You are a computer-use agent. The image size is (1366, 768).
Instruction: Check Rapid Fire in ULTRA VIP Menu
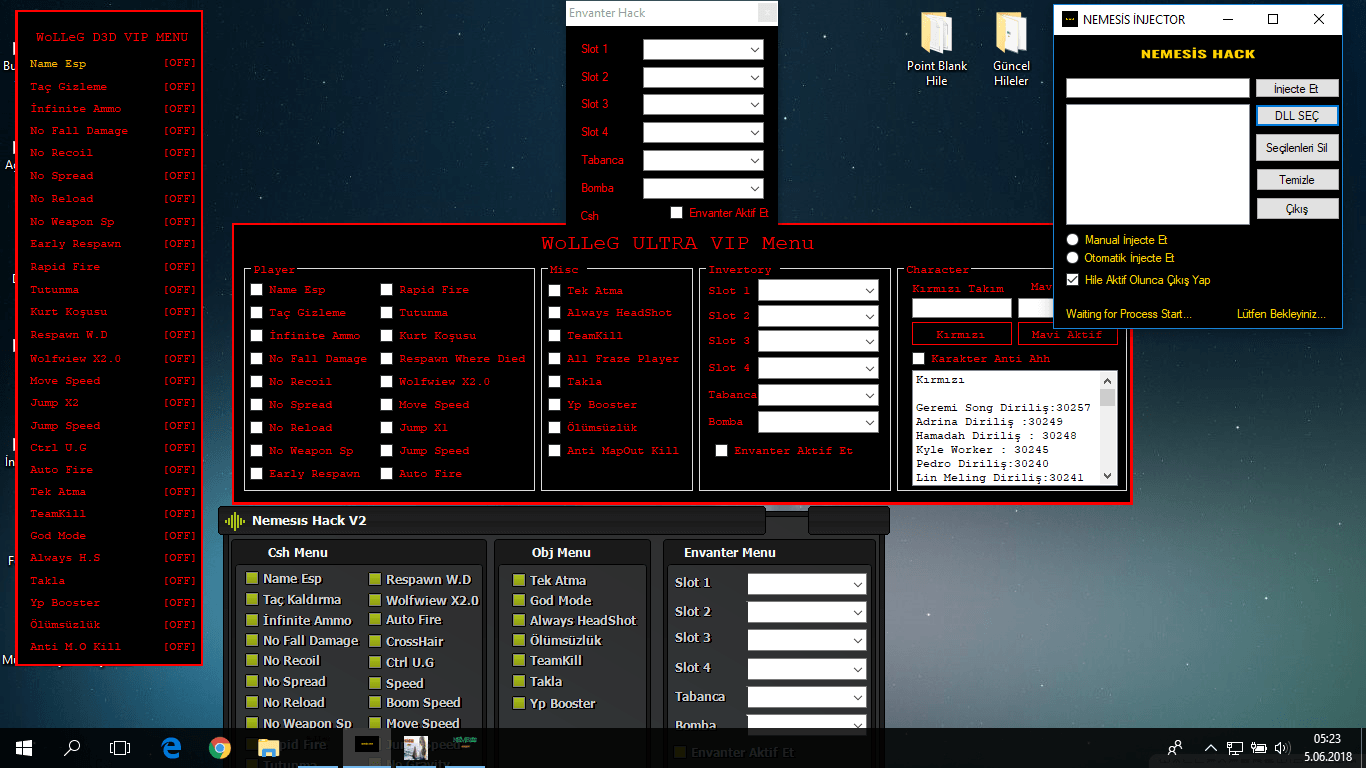point(387,290)
